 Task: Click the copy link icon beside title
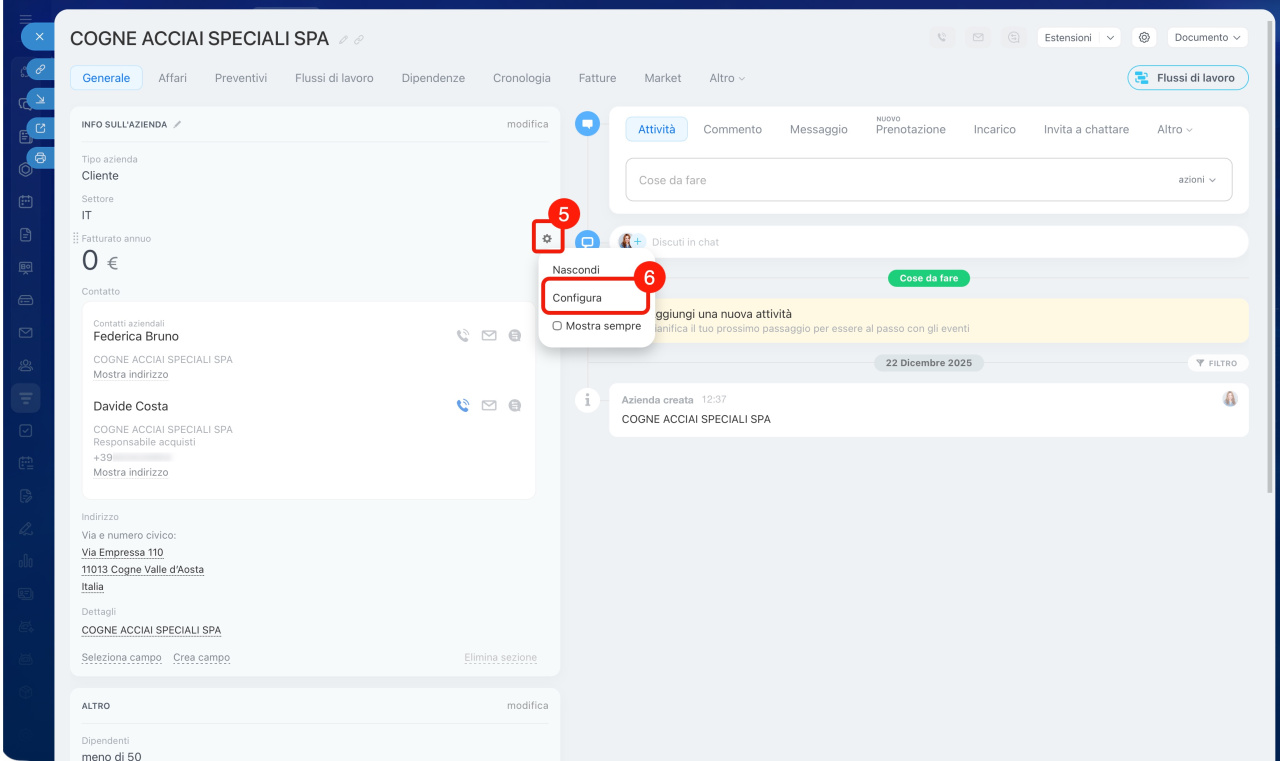[x=359, y=40]
